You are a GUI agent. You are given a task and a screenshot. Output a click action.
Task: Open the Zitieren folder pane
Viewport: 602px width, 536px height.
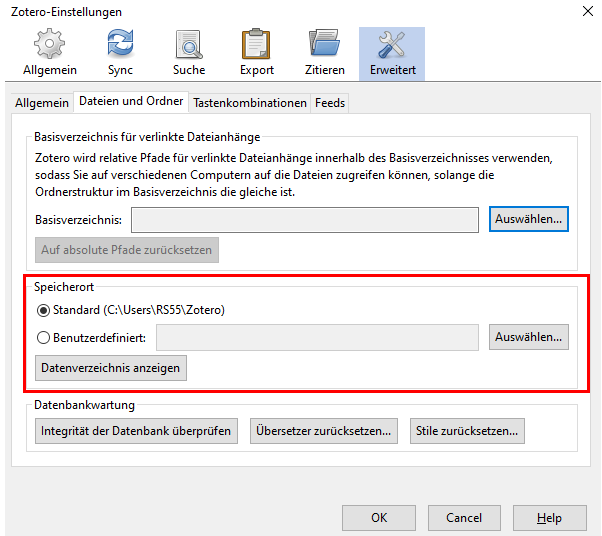pos(325,53)
